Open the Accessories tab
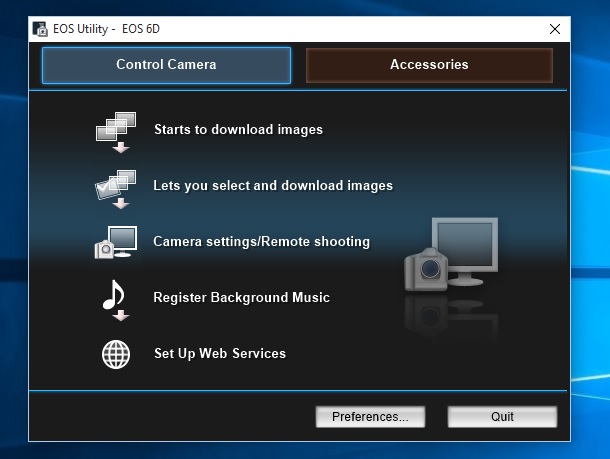 [x=429, y=65]
